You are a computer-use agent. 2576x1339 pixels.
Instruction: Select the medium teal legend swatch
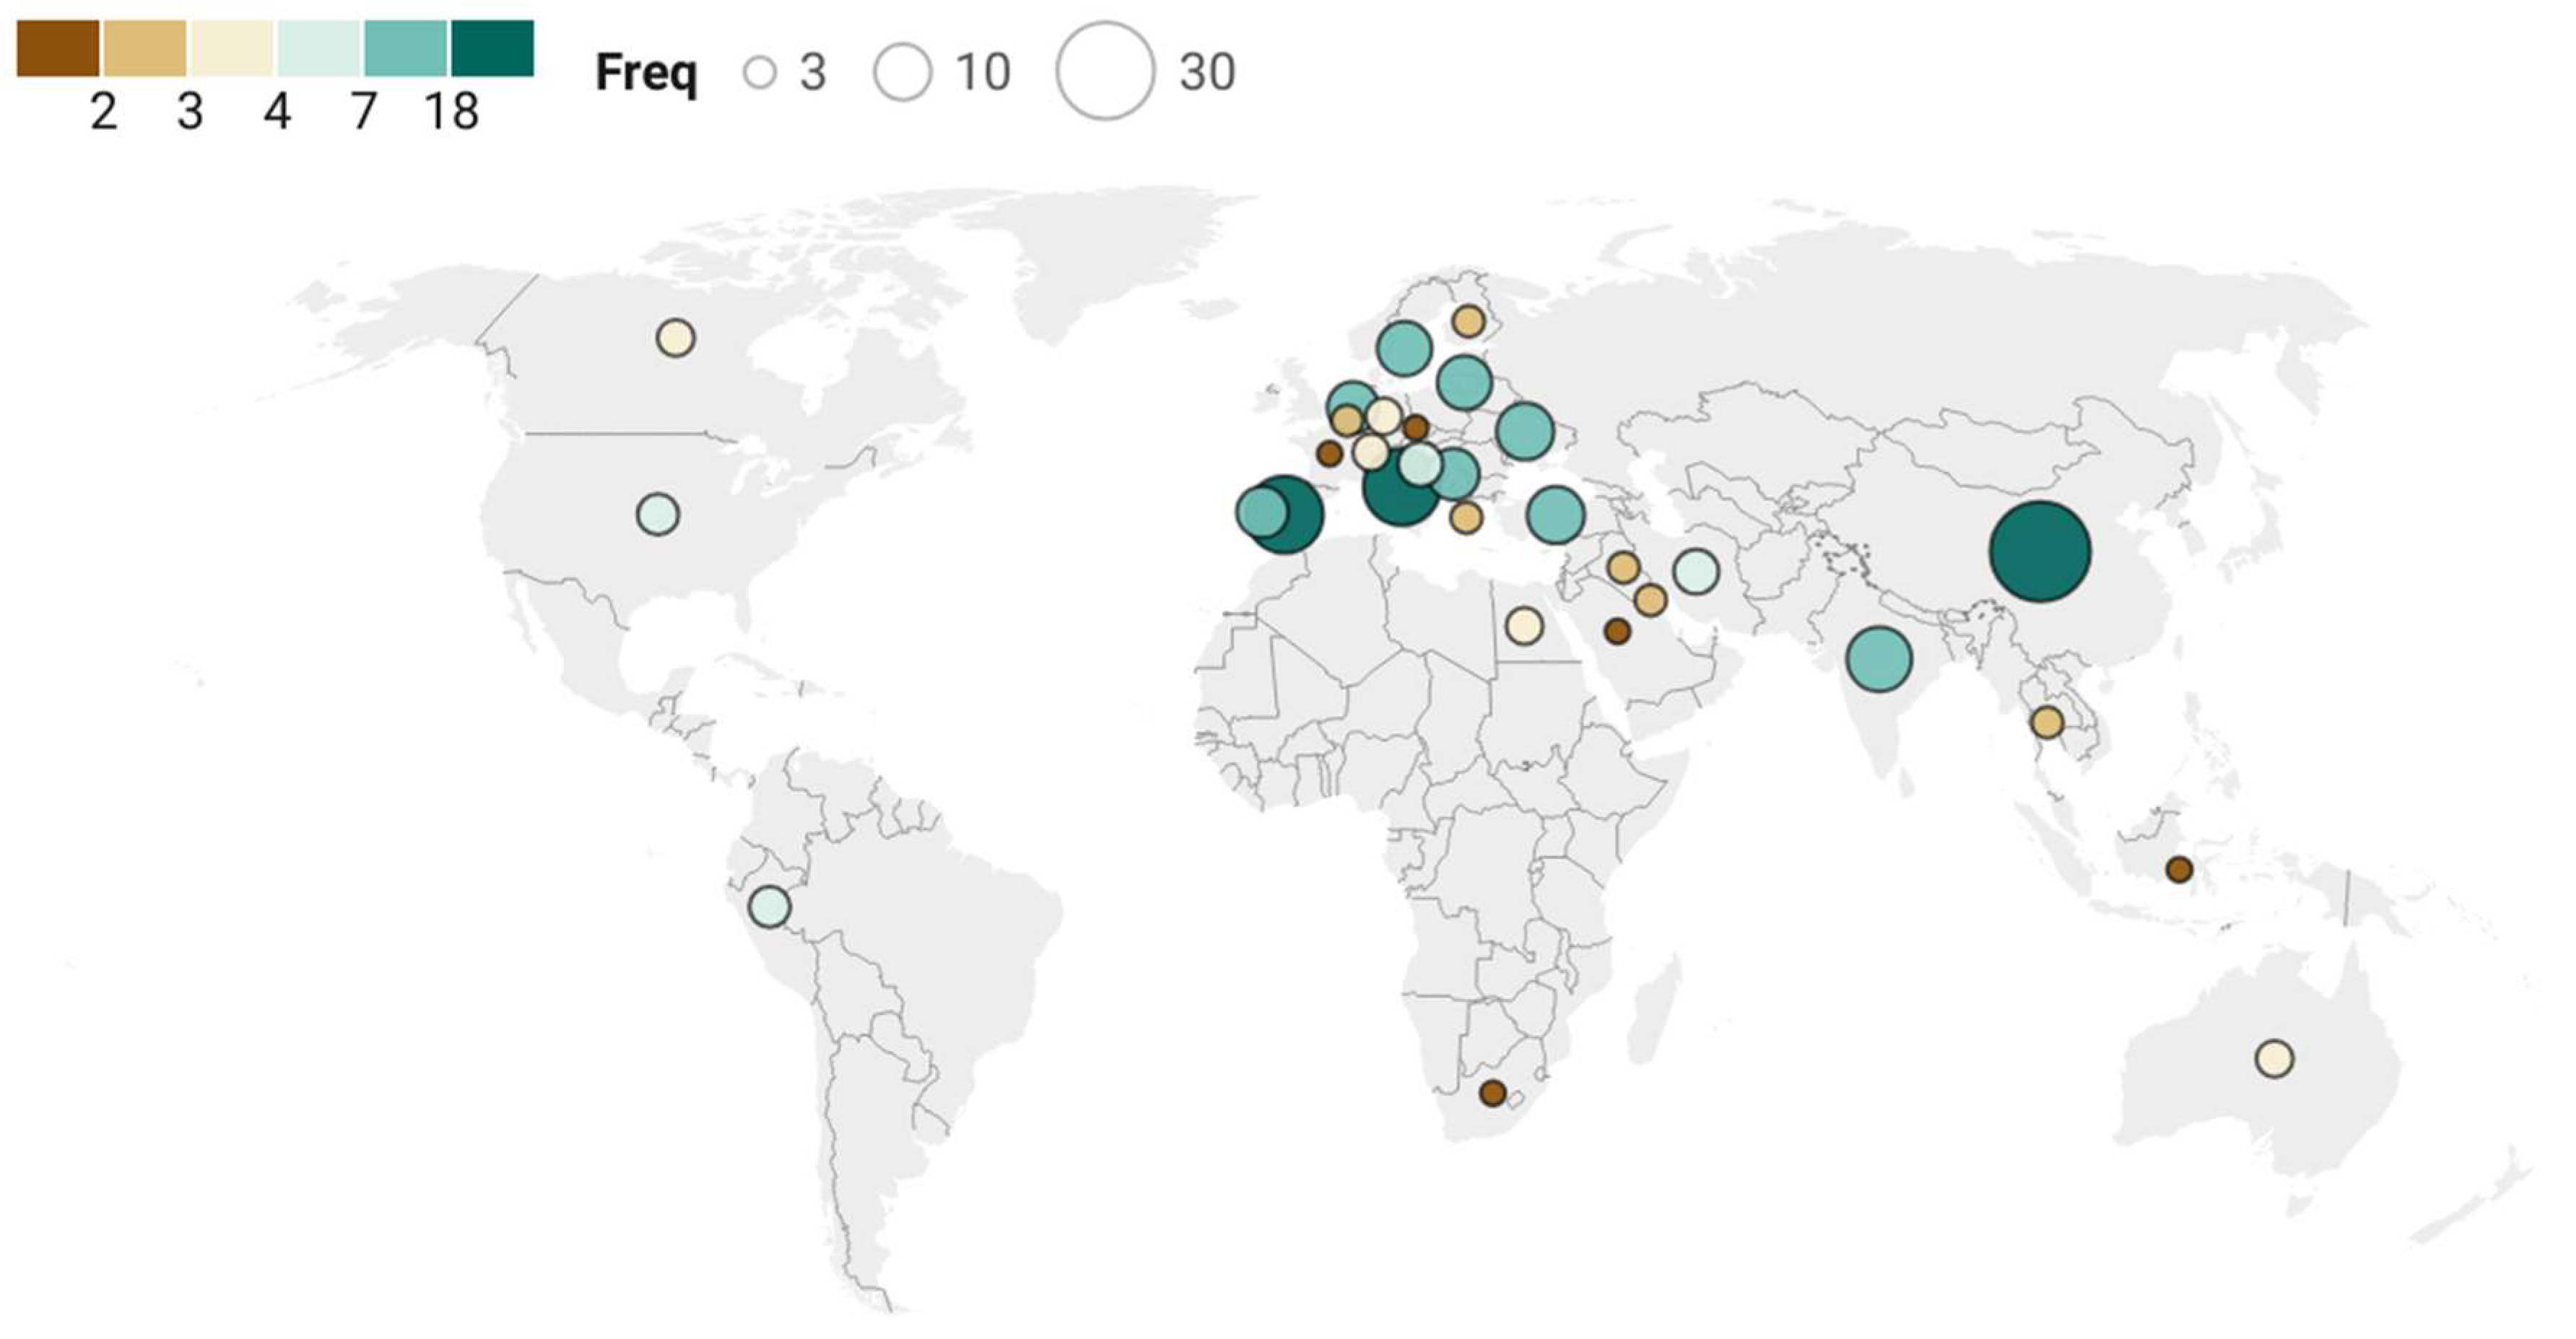pos(405,48)
